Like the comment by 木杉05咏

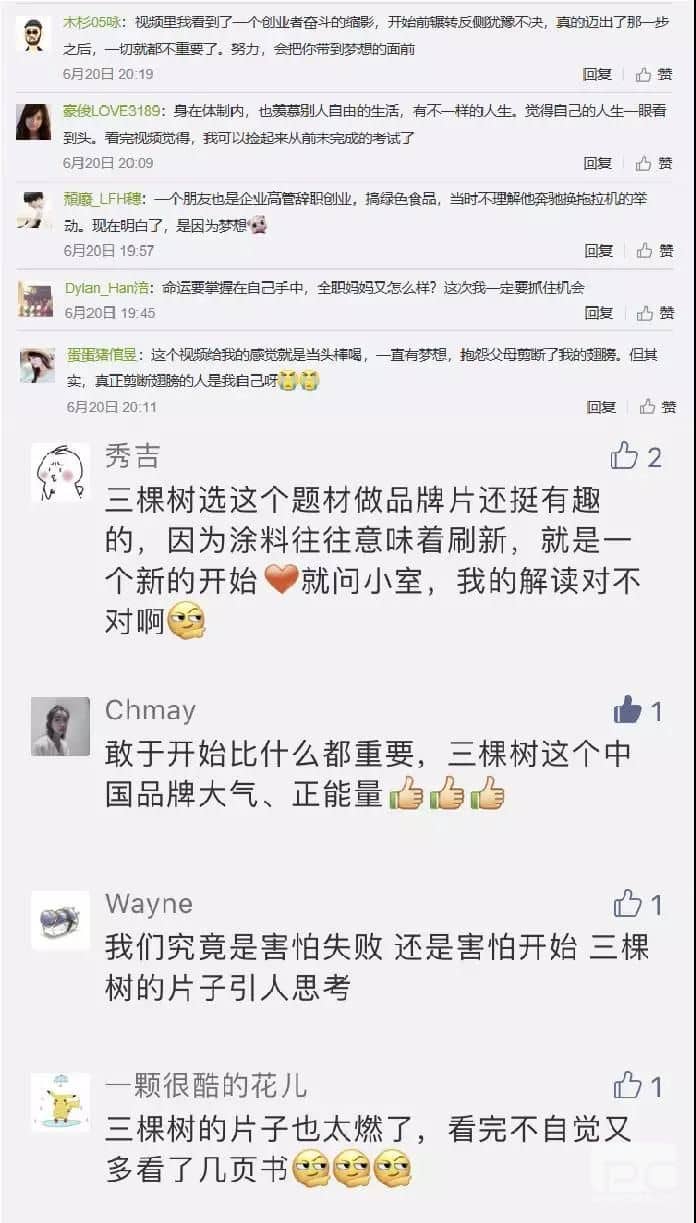point(654,75)
